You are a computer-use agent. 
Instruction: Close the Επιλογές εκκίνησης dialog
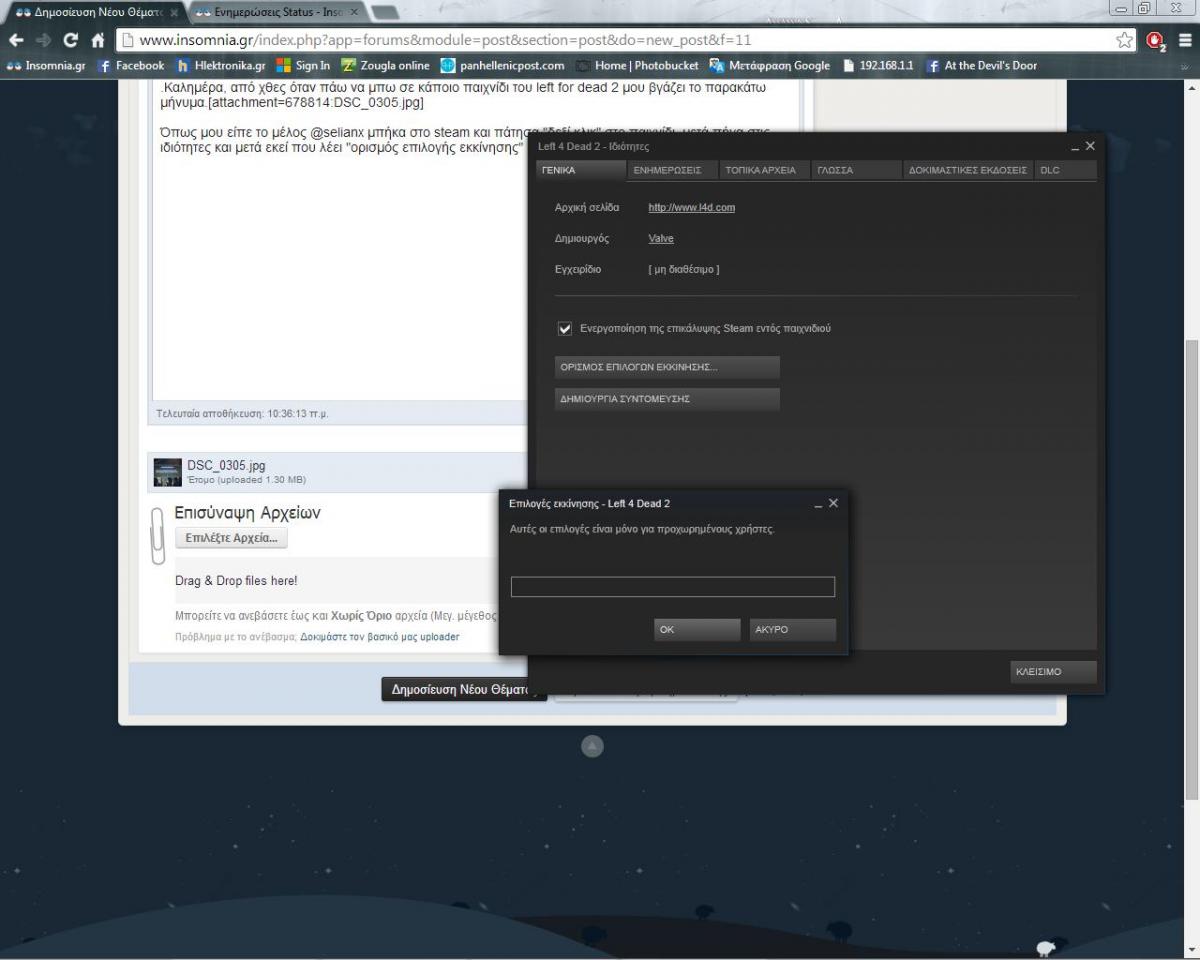(x=834, y=503)
